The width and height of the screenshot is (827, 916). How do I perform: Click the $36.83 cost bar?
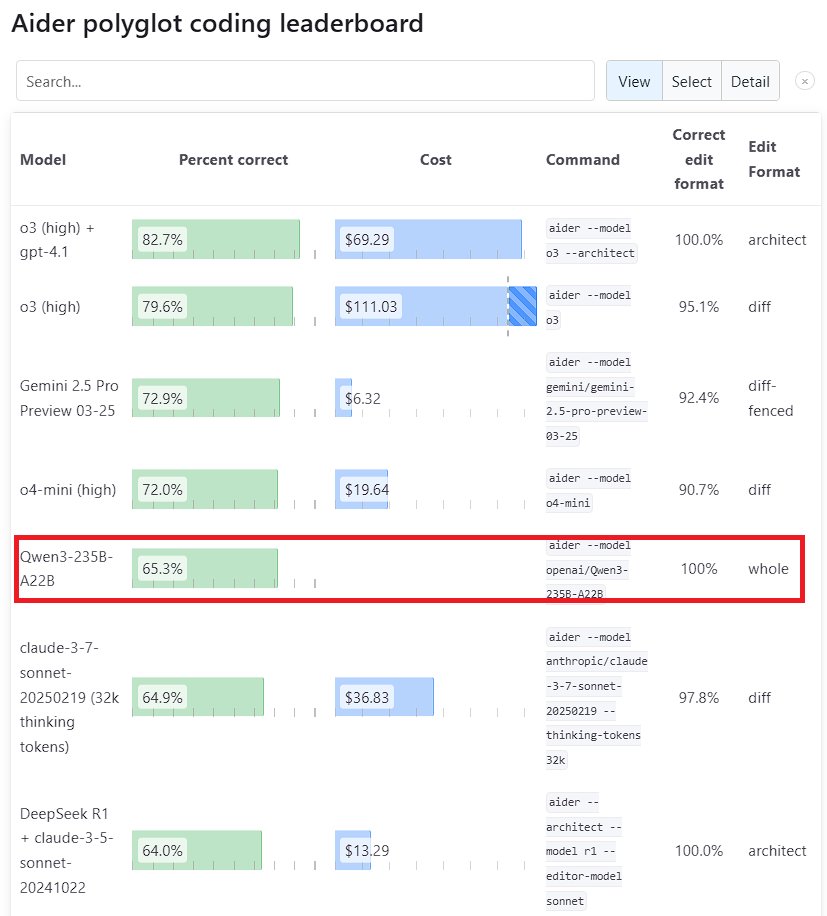[x=384, y=697]
